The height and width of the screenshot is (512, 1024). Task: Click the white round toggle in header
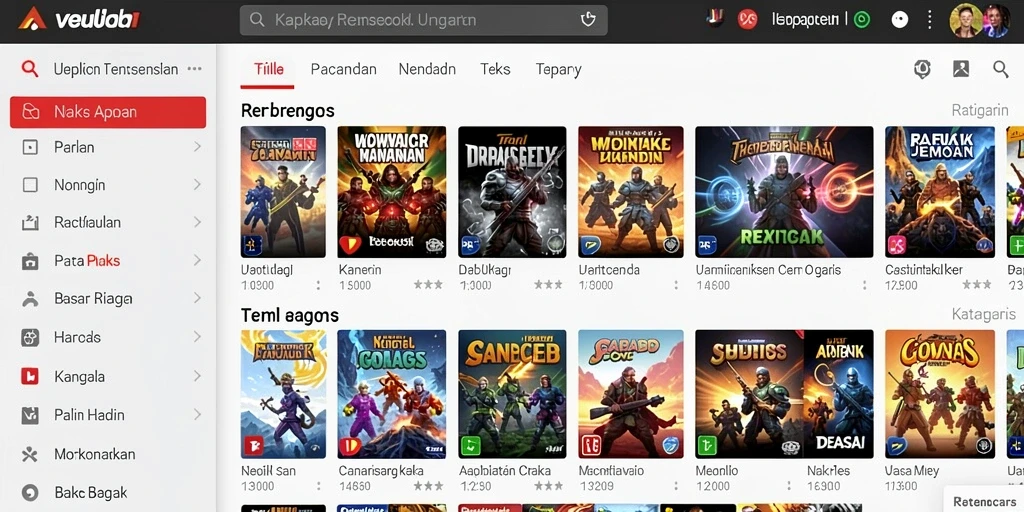pyautogui.click(x=900, y=20)
